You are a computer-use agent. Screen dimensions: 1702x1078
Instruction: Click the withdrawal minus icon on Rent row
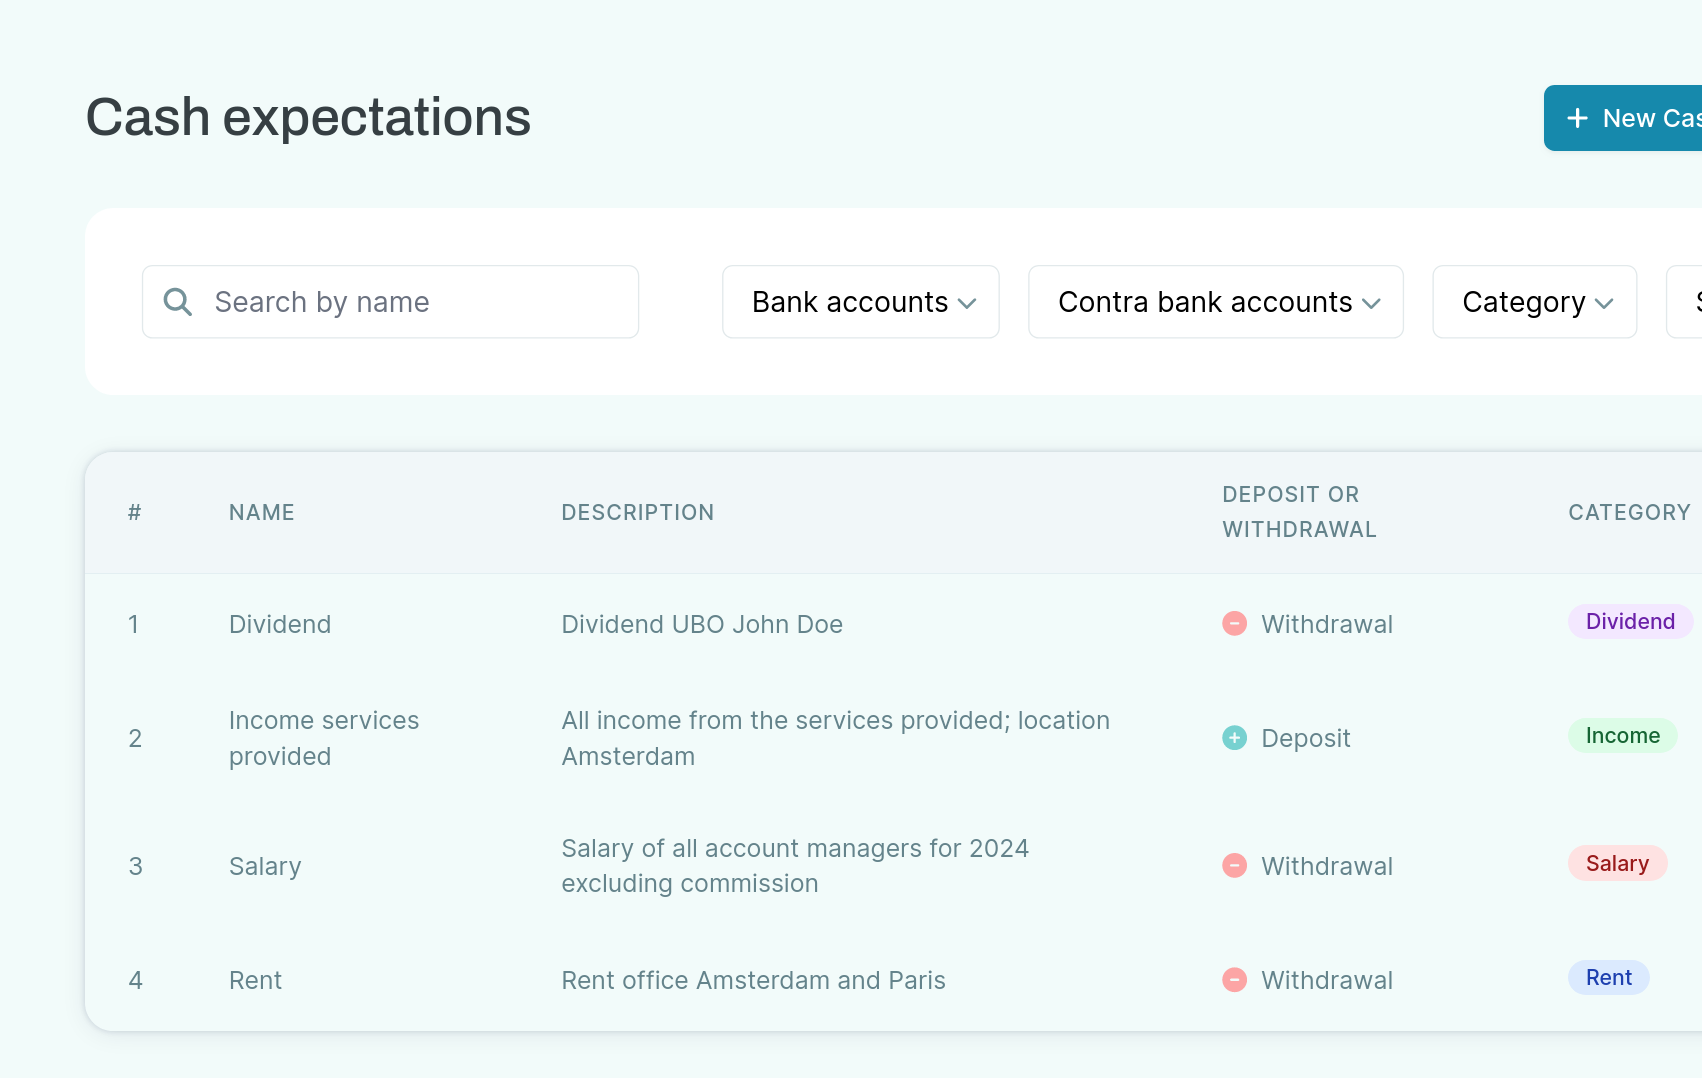point(1234,980)
